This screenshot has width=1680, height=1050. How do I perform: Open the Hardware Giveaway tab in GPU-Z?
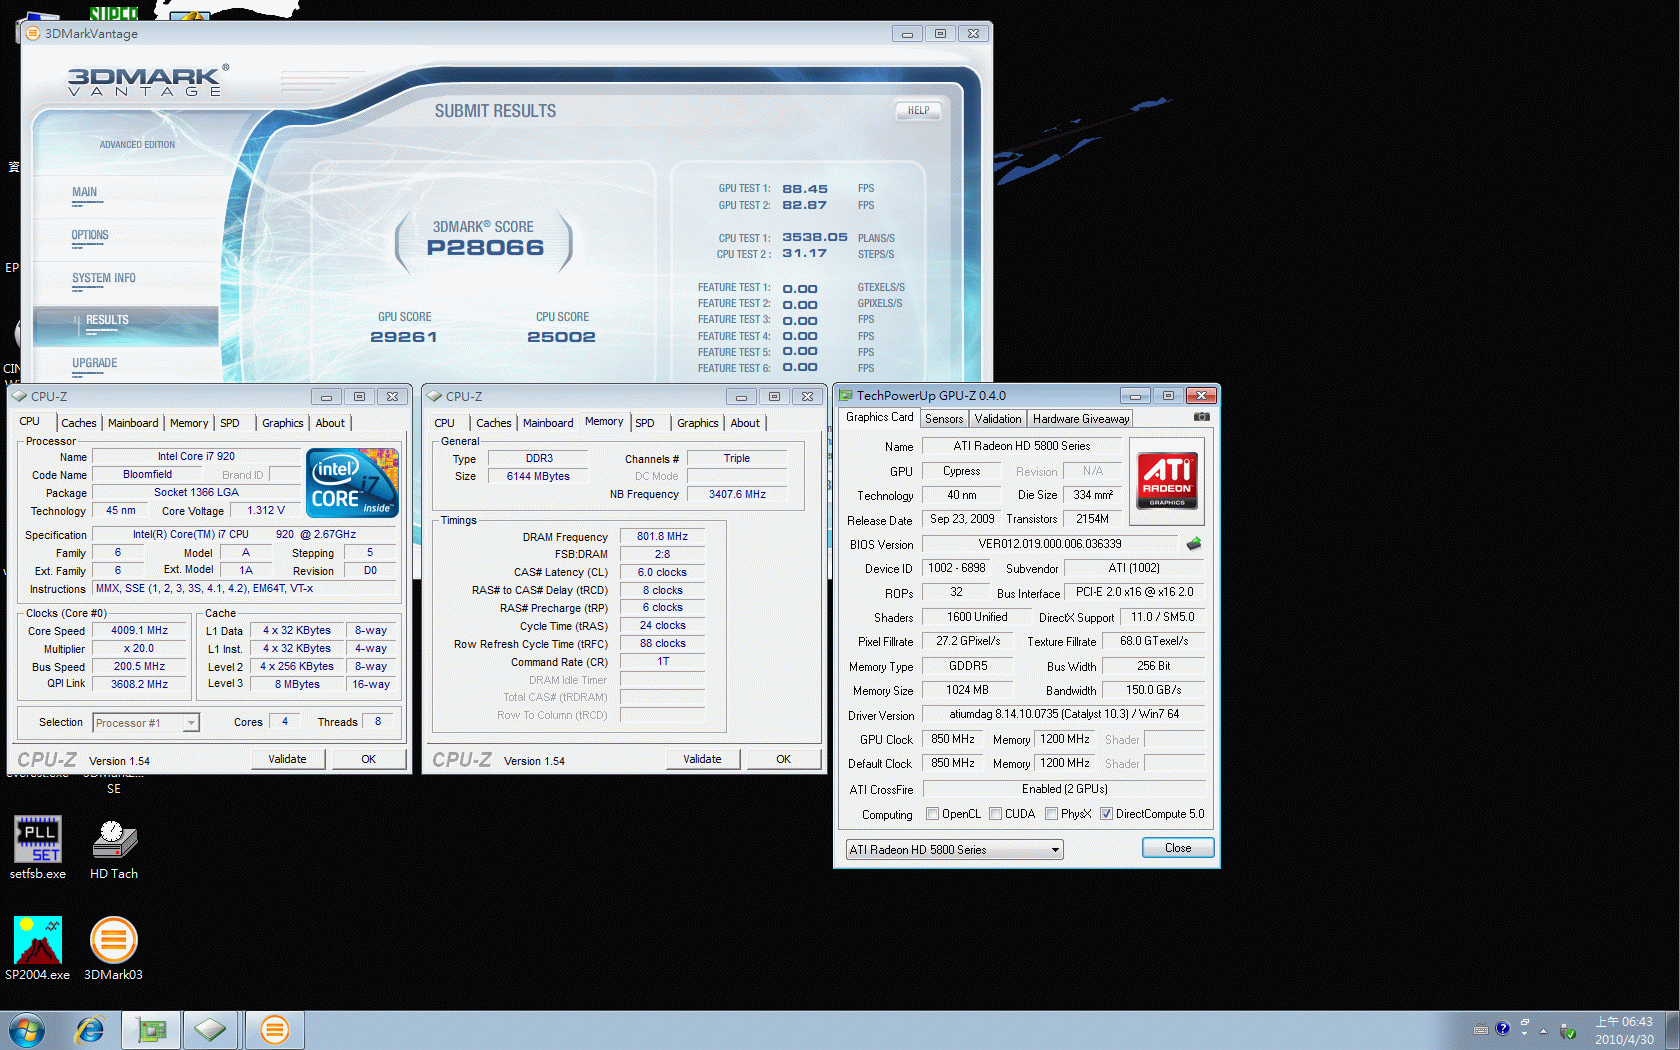click(x=1081, y=419)
